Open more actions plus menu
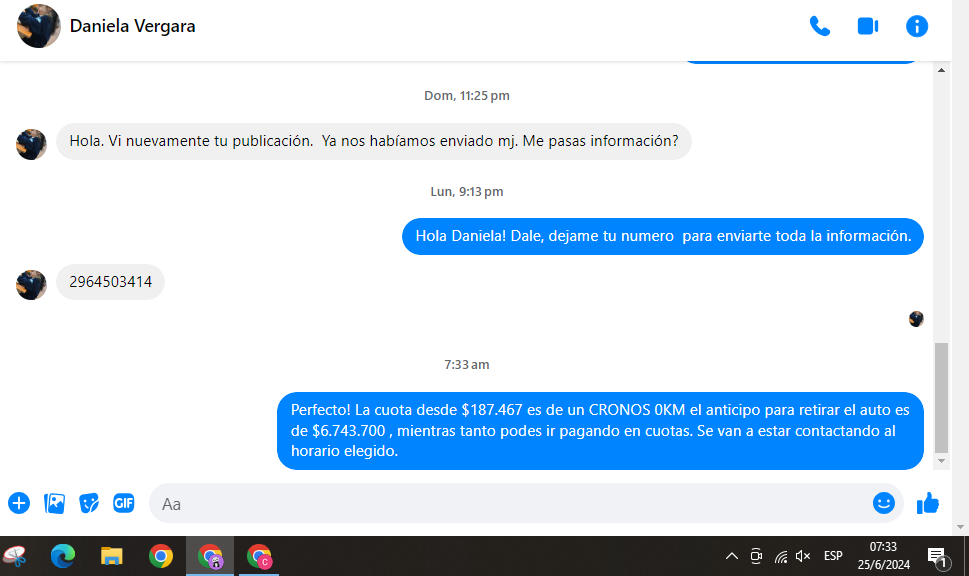This screenshot has height=576, width=969. point(19,503)
